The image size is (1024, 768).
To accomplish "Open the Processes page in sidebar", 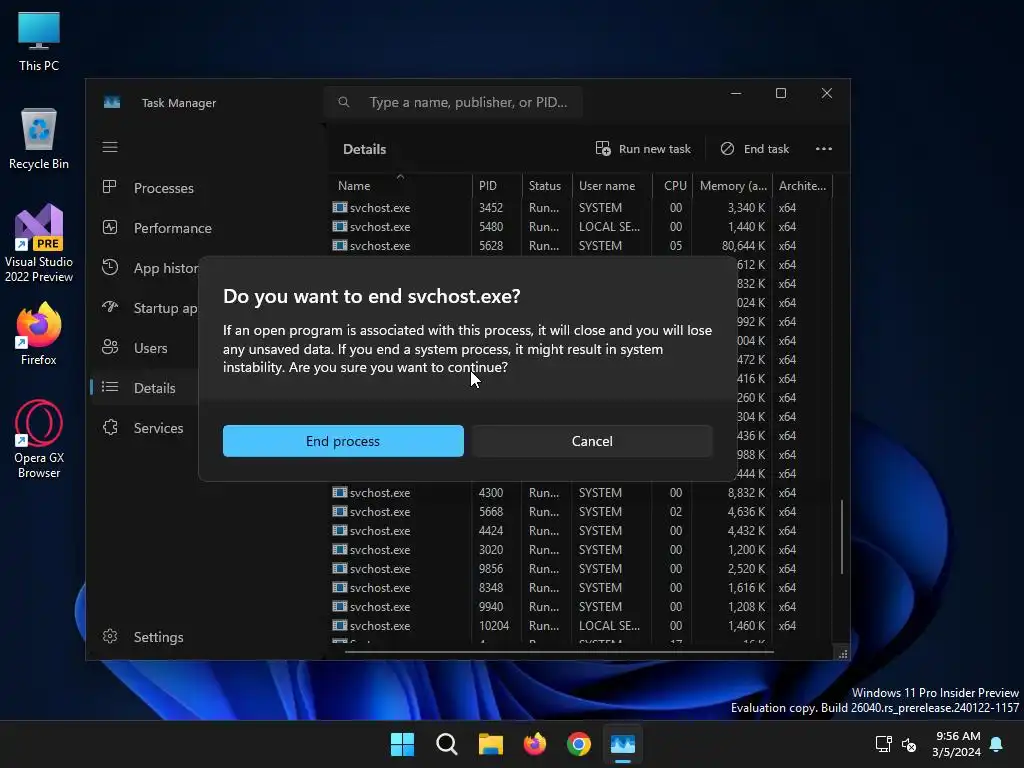I will coord(163,188).
